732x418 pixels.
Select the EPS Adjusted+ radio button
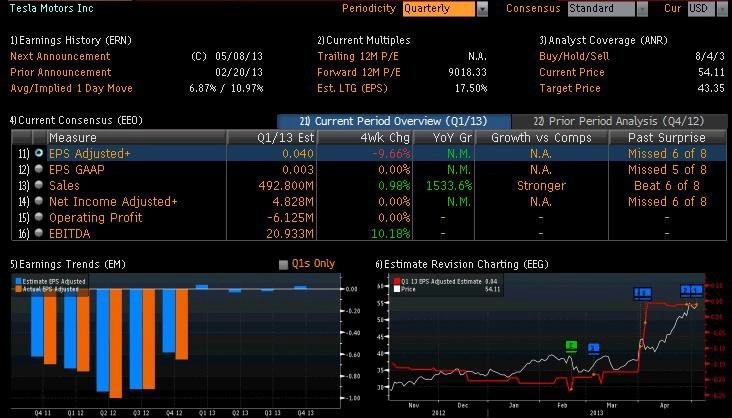[39, 153]
